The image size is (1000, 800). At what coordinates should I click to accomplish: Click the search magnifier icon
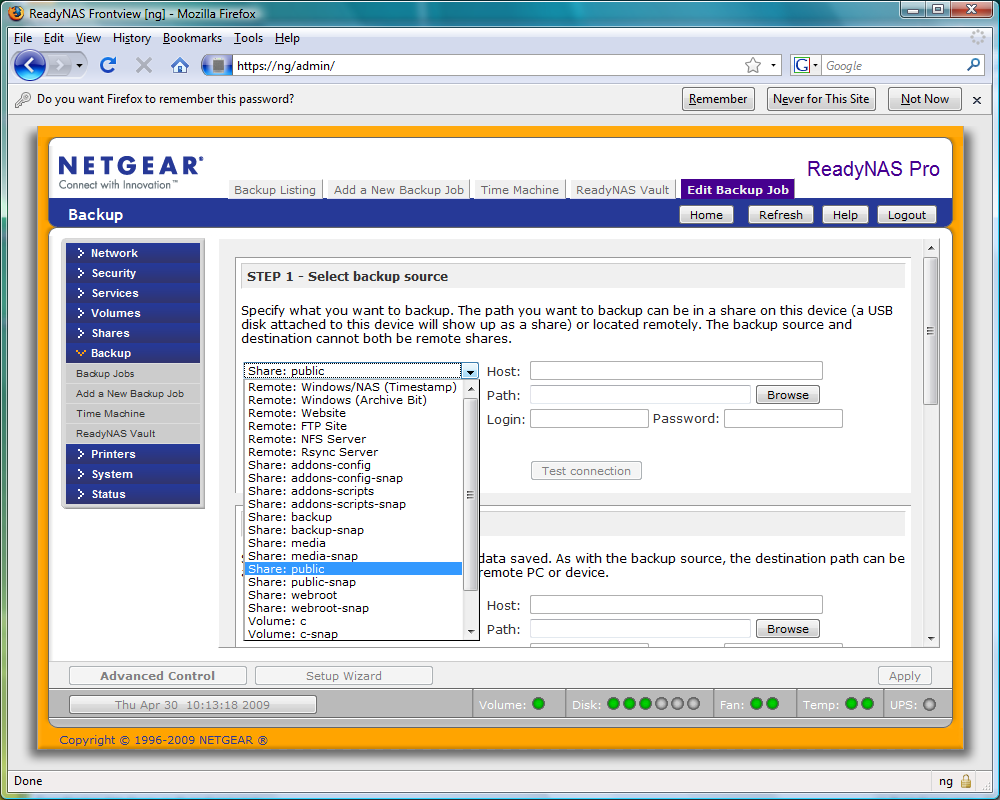pos(973,65)
